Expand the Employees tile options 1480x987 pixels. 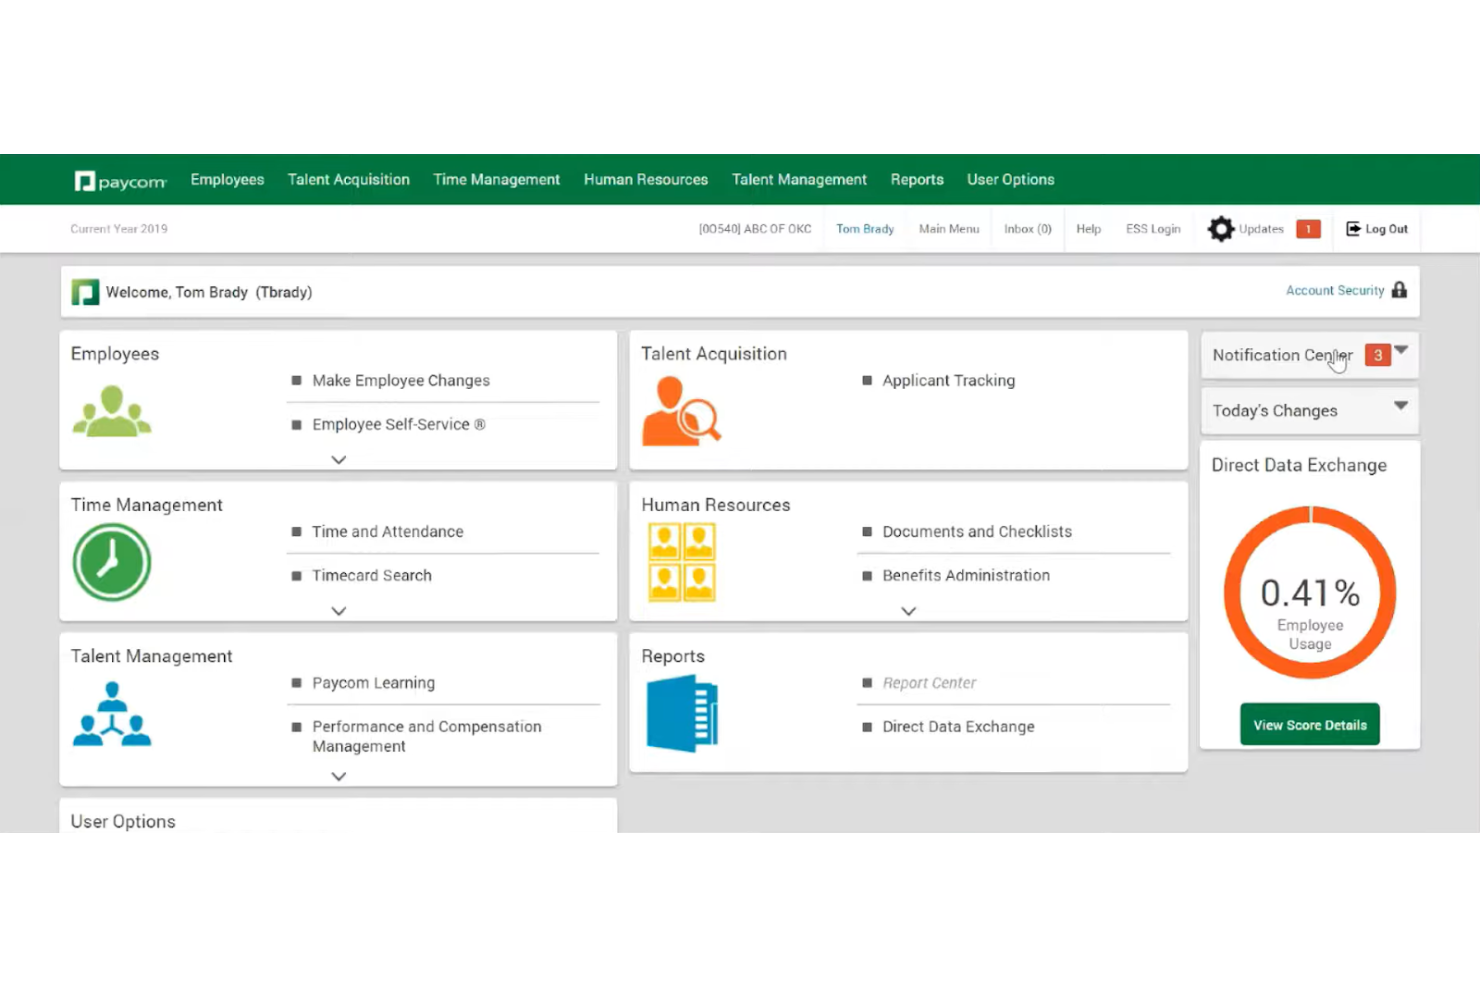(337, 459)
